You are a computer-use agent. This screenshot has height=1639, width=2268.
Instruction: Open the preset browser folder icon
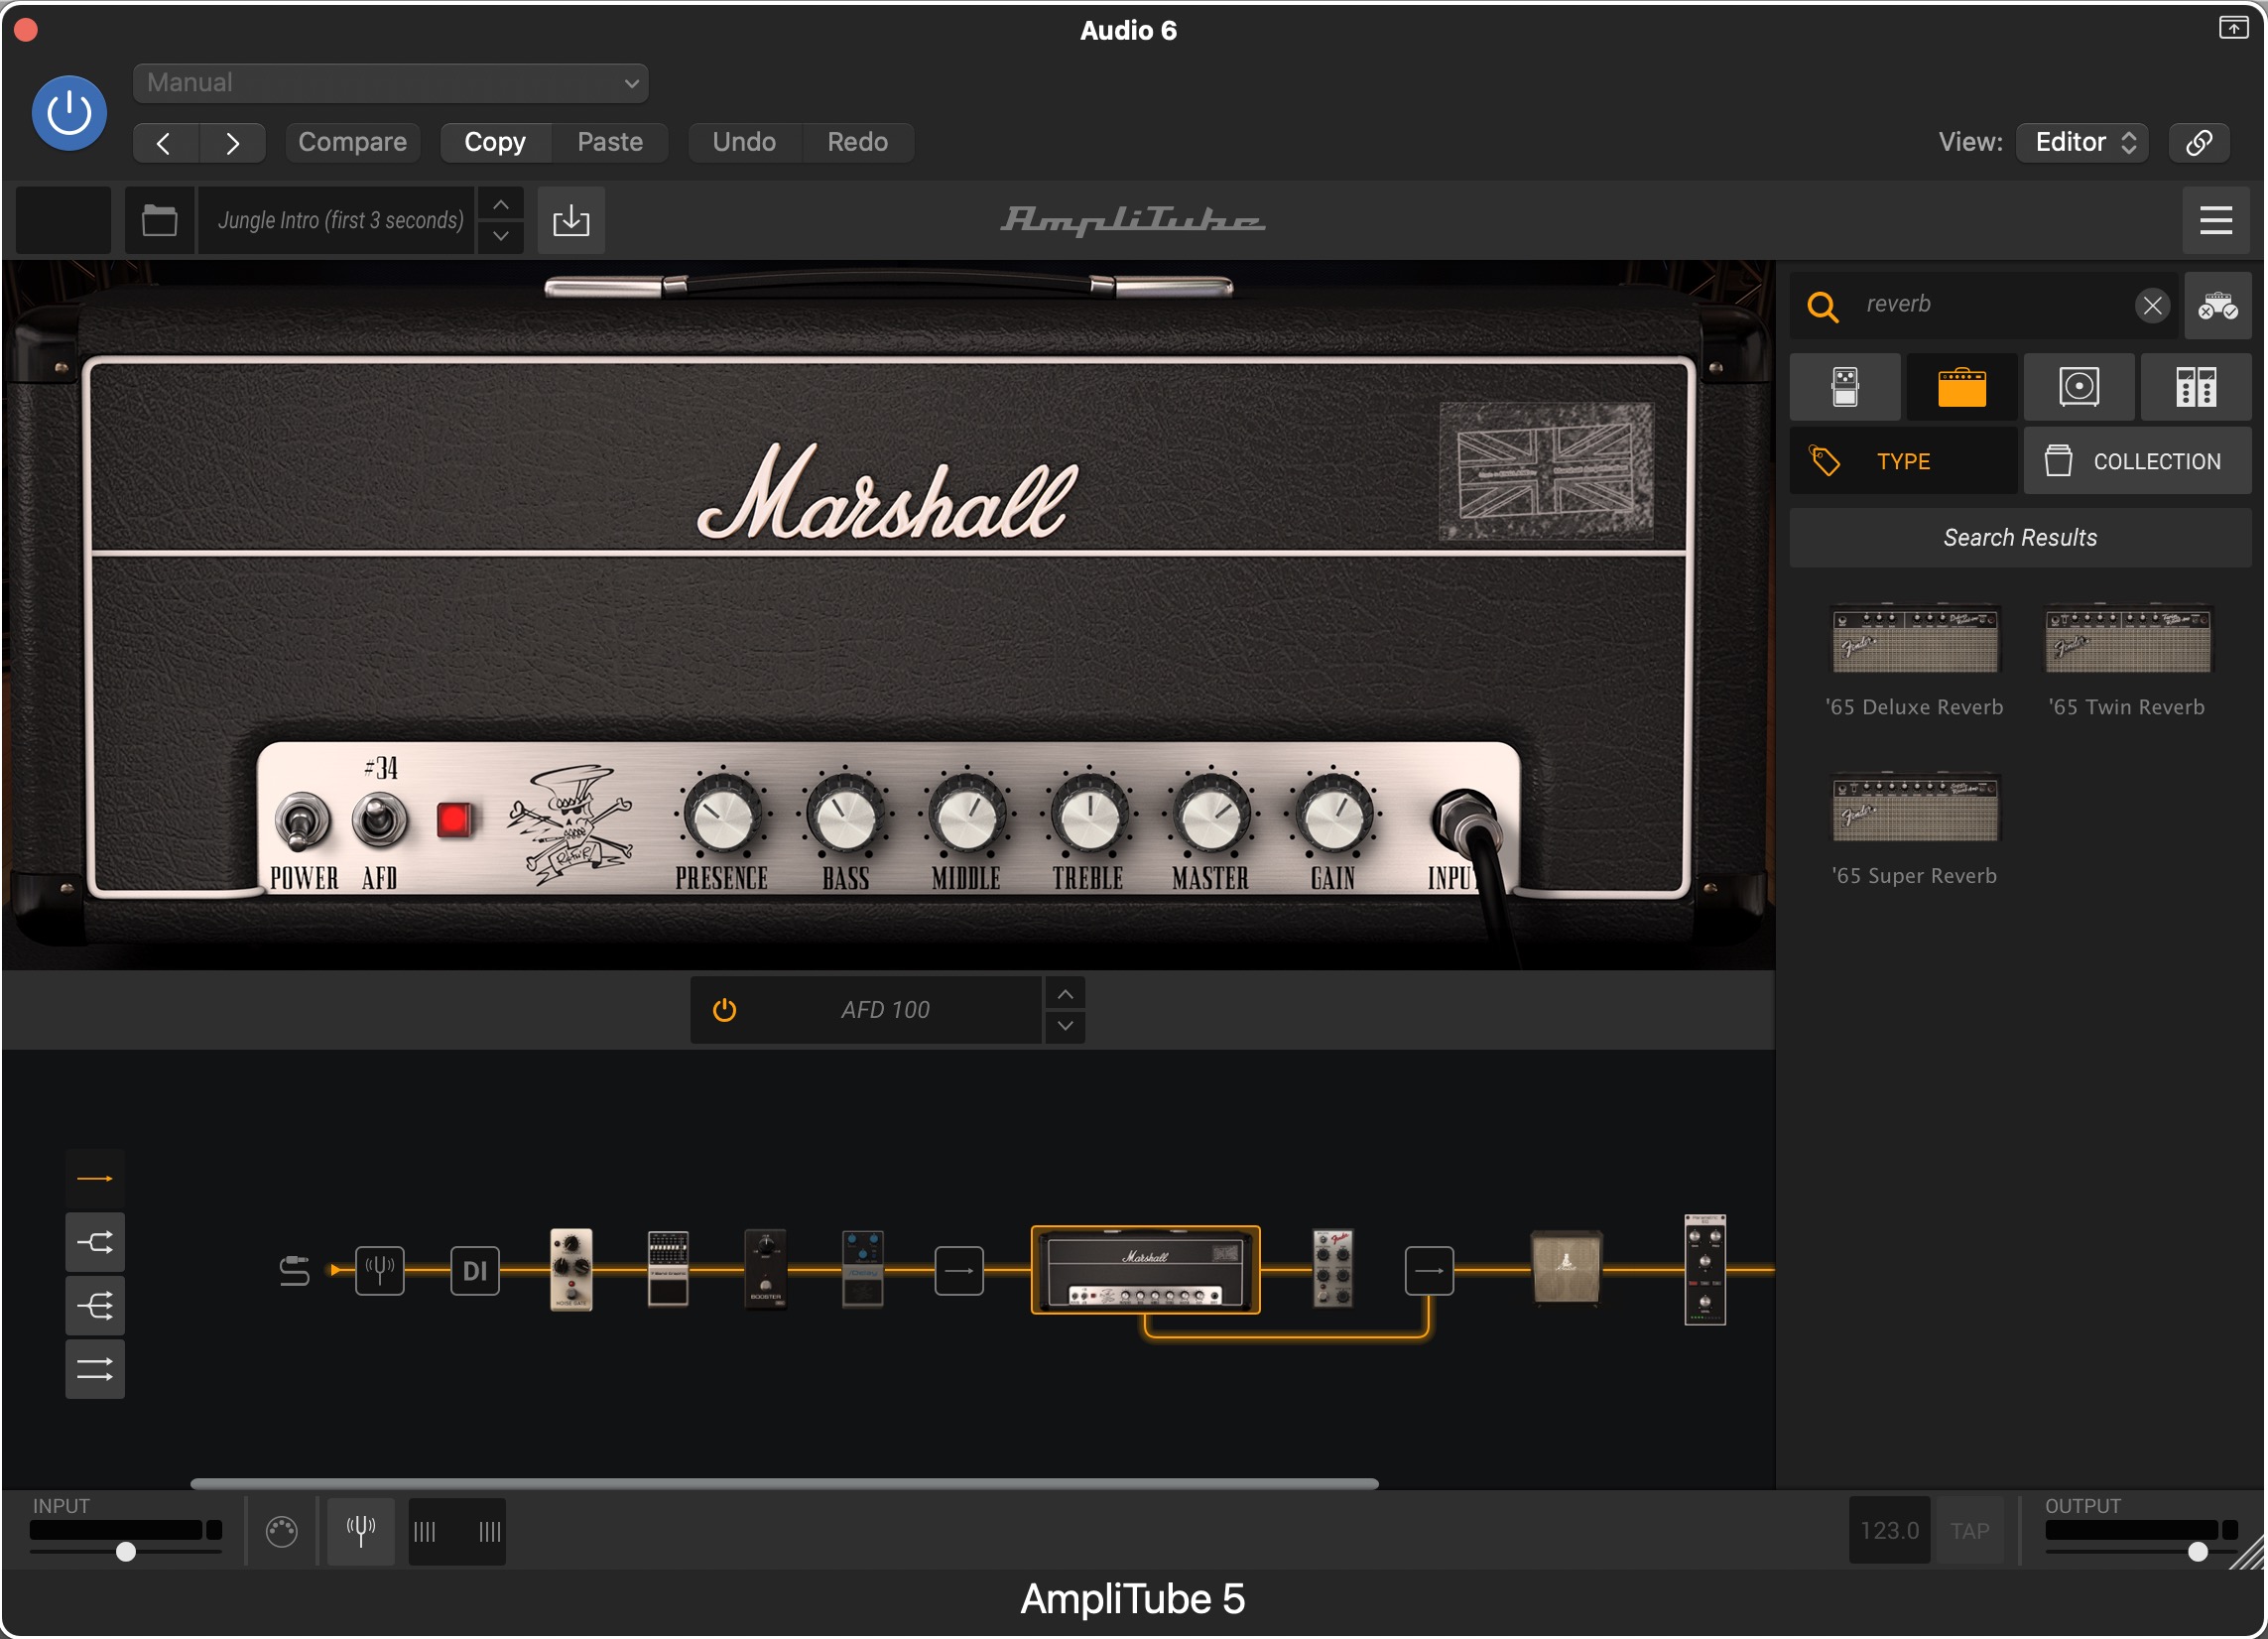click(x=159, y=220)
